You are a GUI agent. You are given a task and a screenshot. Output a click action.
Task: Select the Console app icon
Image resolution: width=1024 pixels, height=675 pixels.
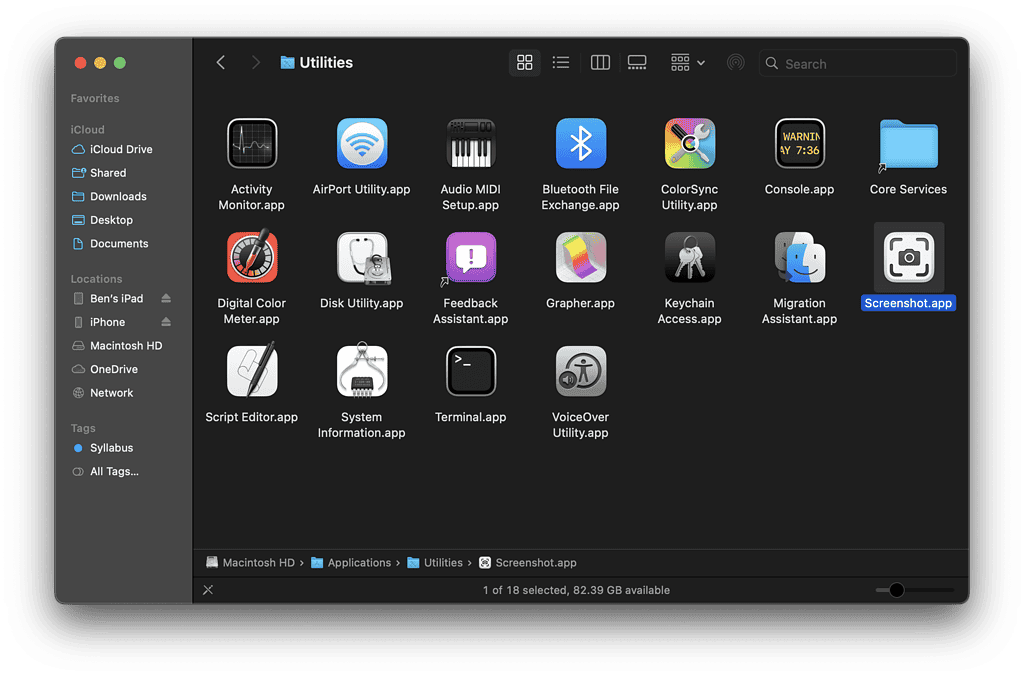click(x=799, y=144)
